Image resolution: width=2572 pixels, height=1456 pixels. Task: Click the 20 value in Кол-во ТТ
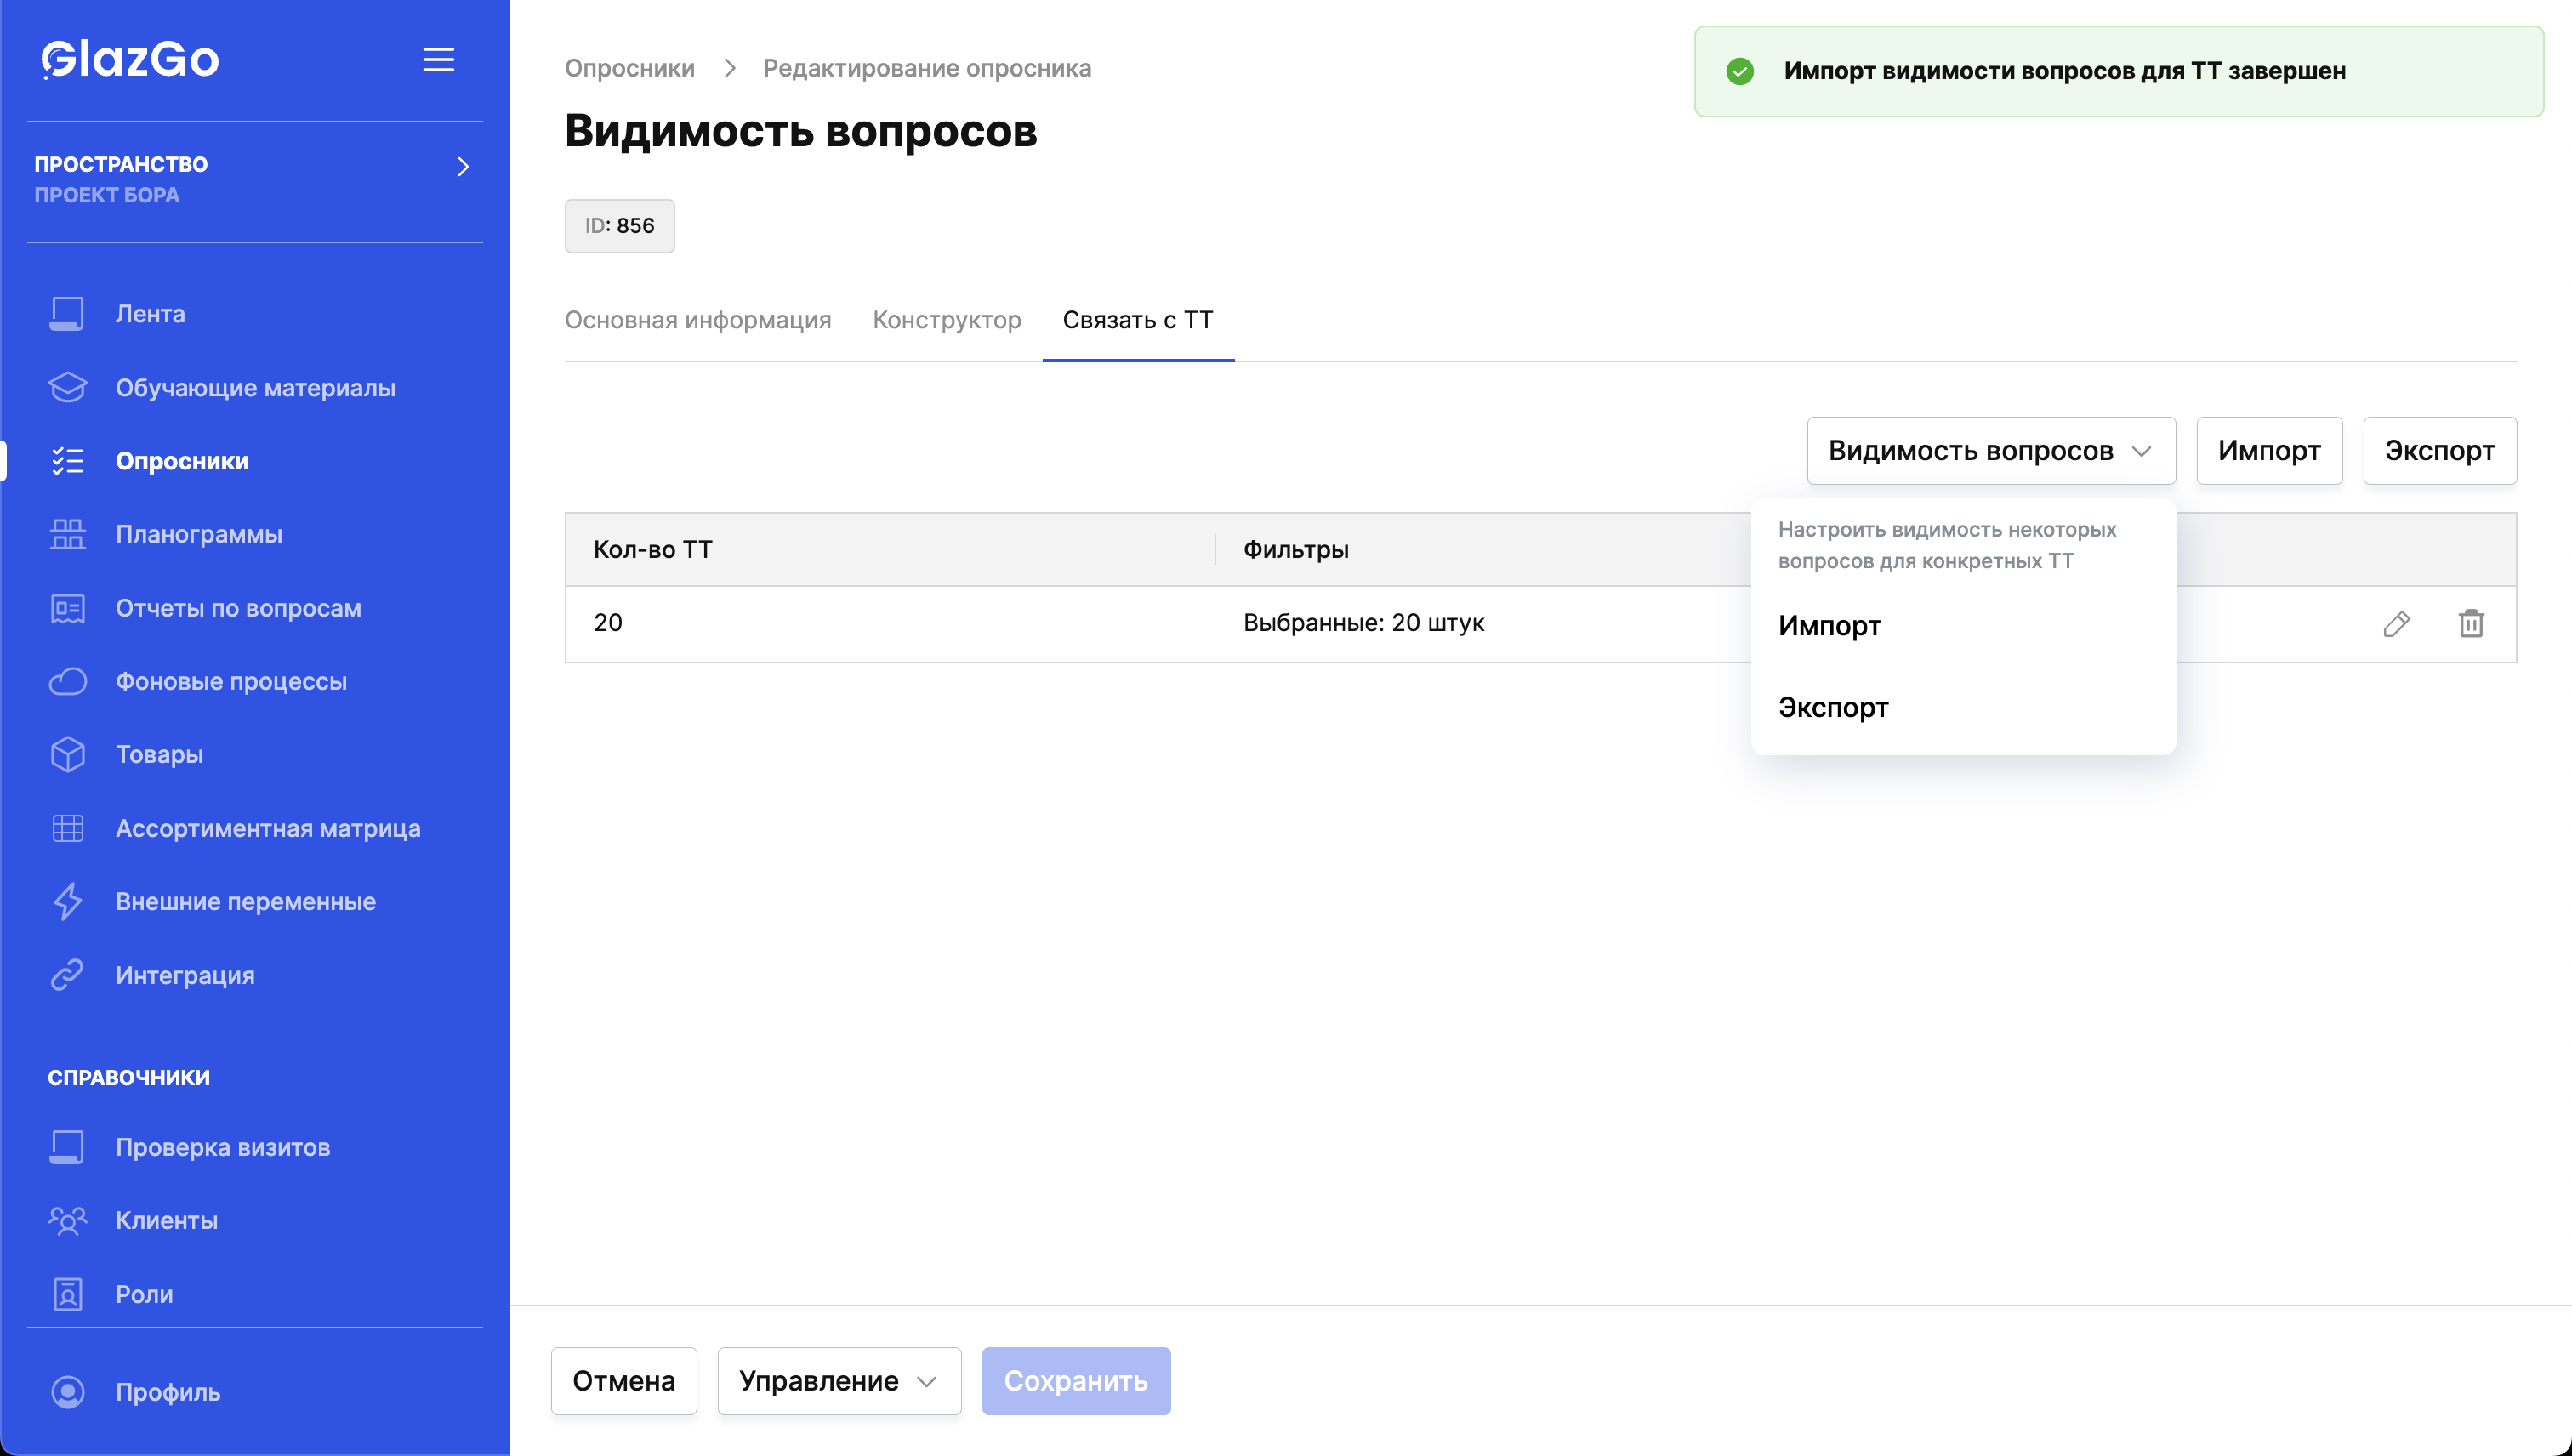[x=608, y=623]
